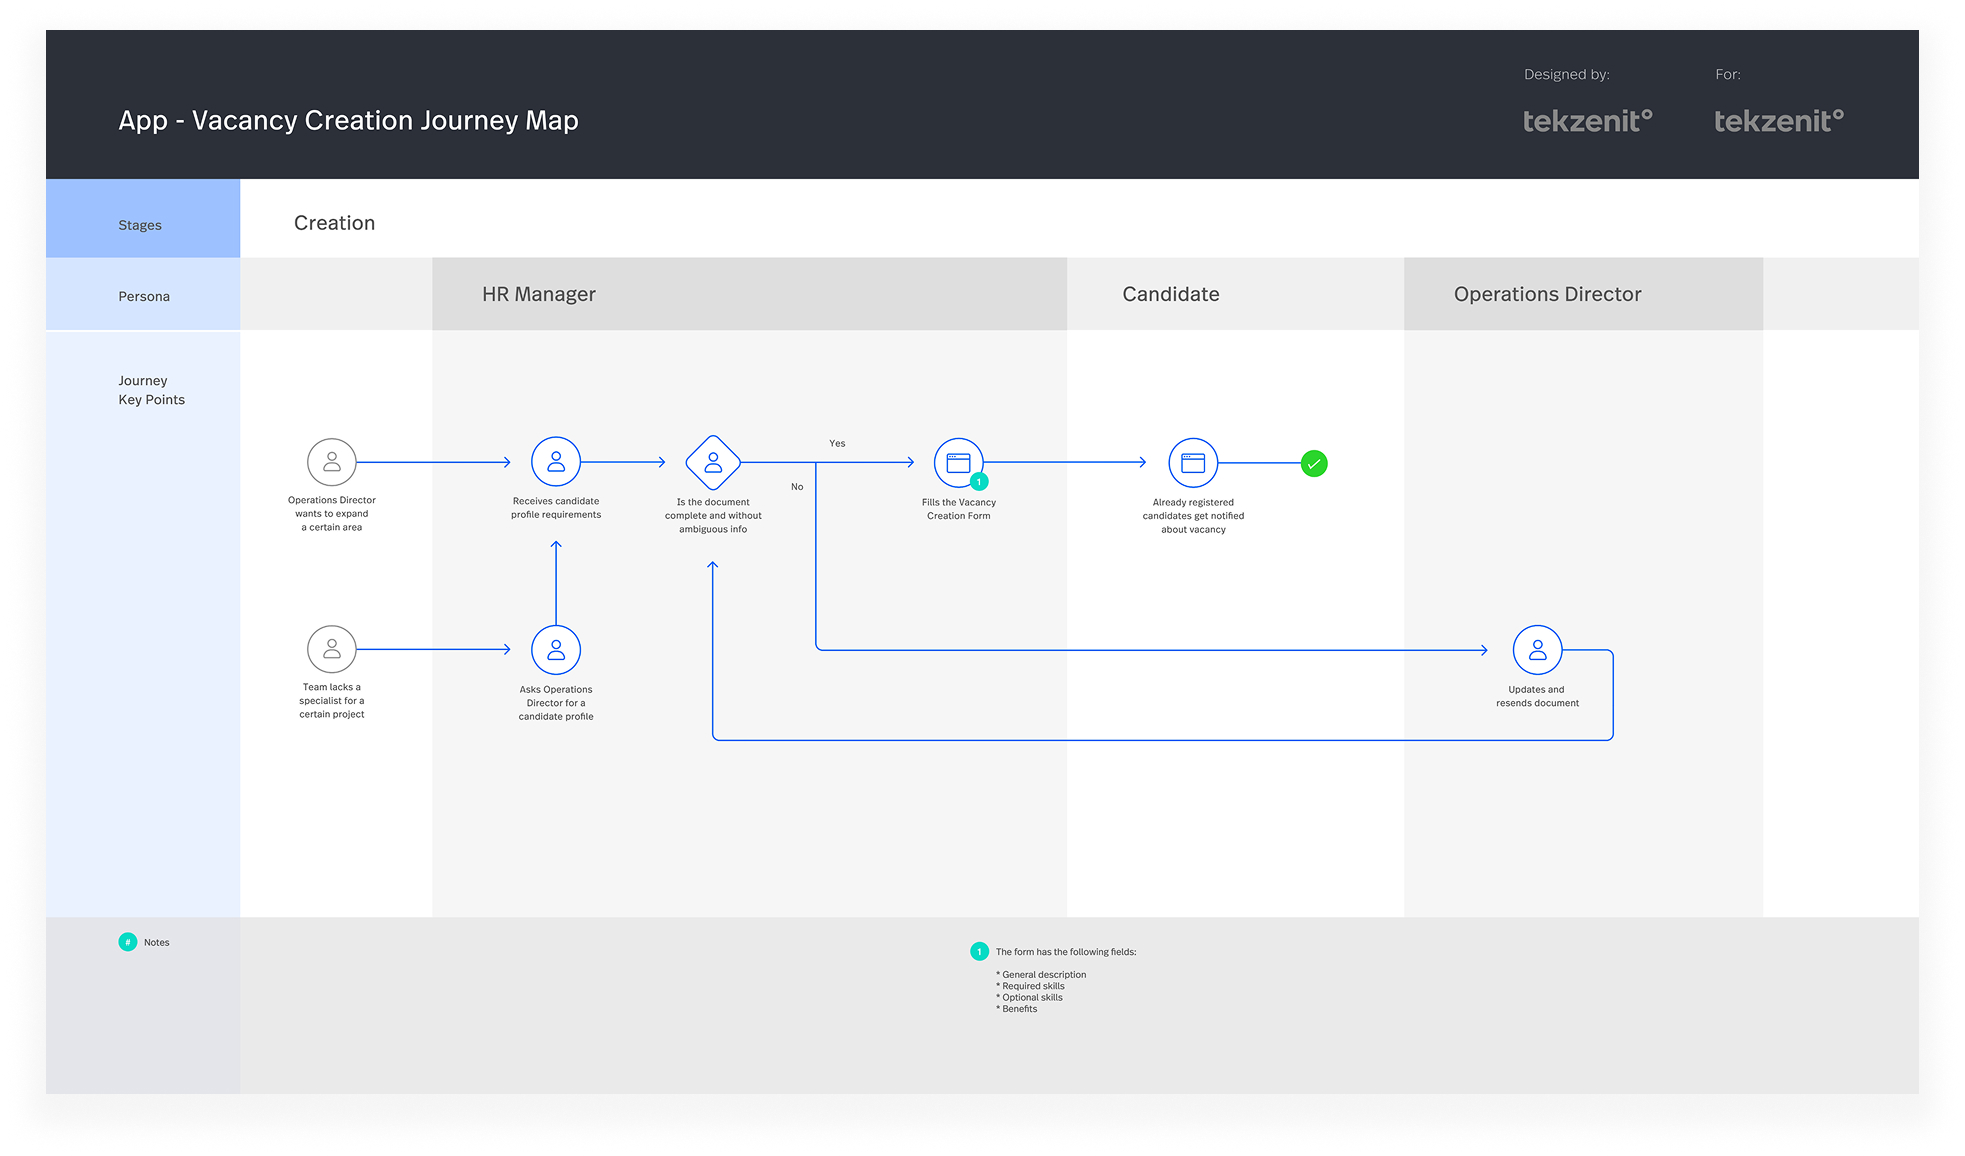The image size is (1965, 1156).
Task: Click the 'No' branch label
Action: 797,487
